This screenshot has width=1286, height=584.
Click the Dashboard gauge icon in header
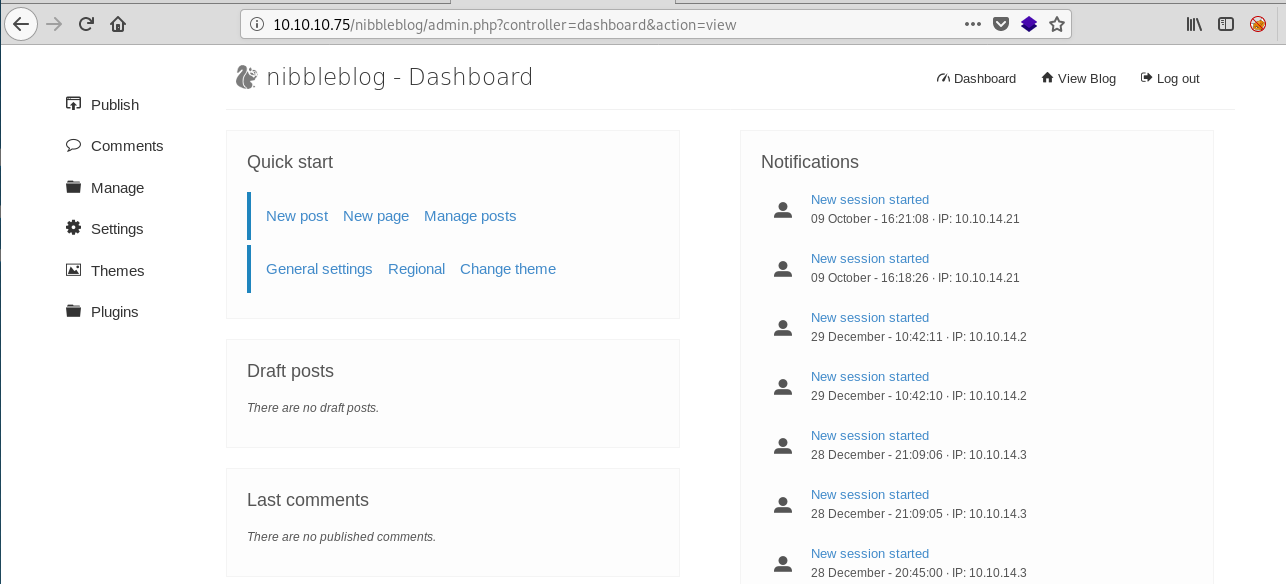click(x=943, y=78)
